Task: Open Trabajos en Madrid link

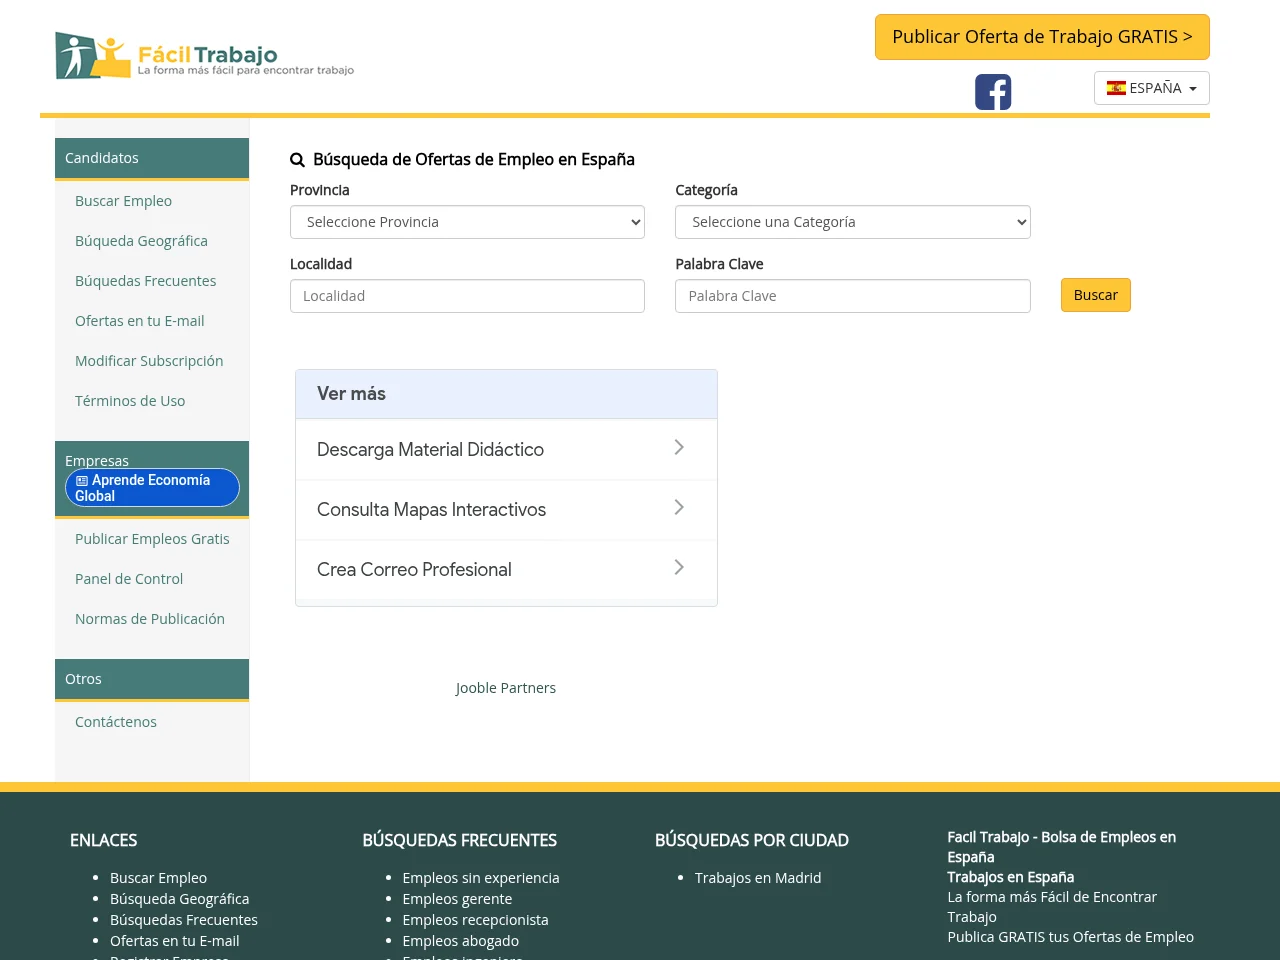Action: click(758, 878)
